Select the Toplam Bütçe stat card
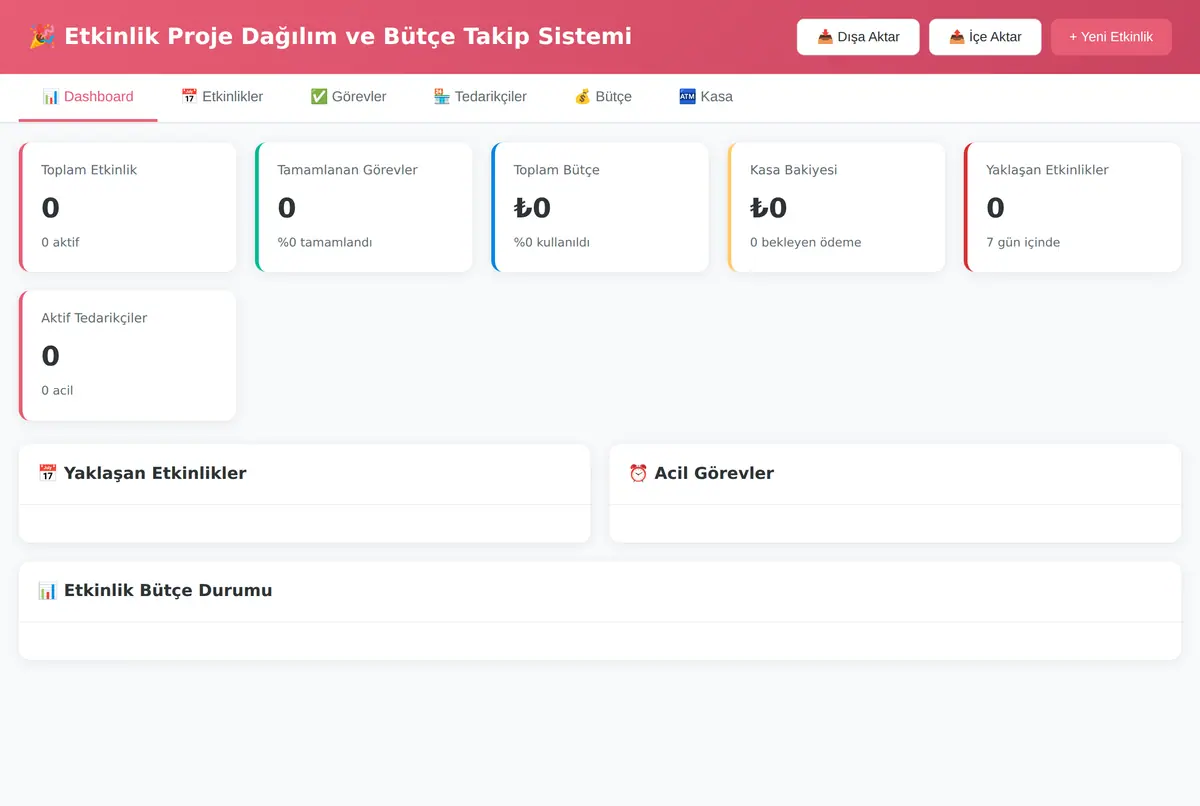Viewport: 1200px width, 806px height. click(600, 207)
